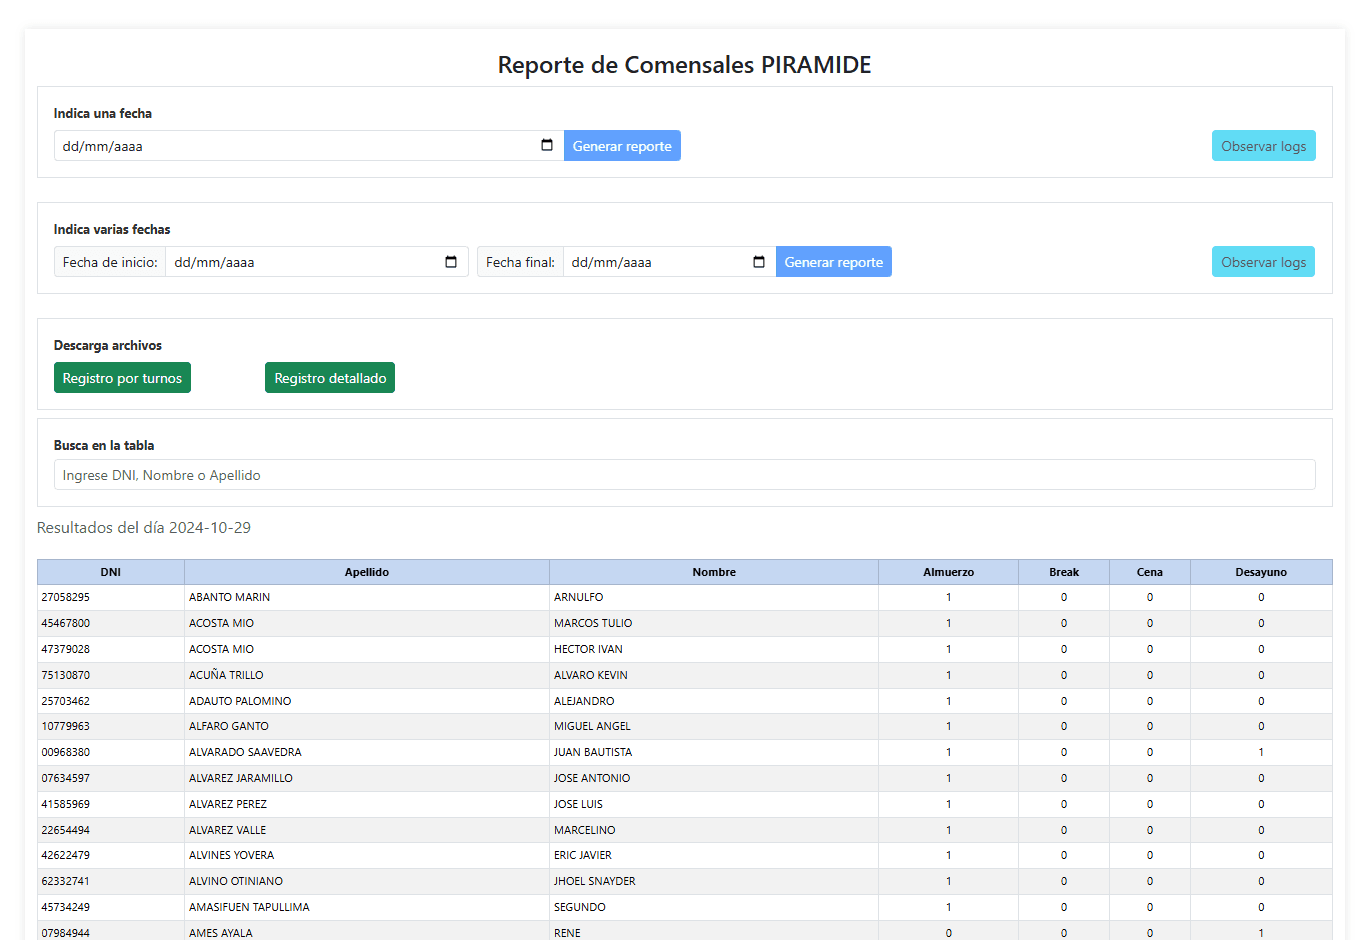The width and height of the screenshot is (1361, 940).
Task: Focus the DNI, Nombre o Apellido search box
Action: tap(684, 475)
